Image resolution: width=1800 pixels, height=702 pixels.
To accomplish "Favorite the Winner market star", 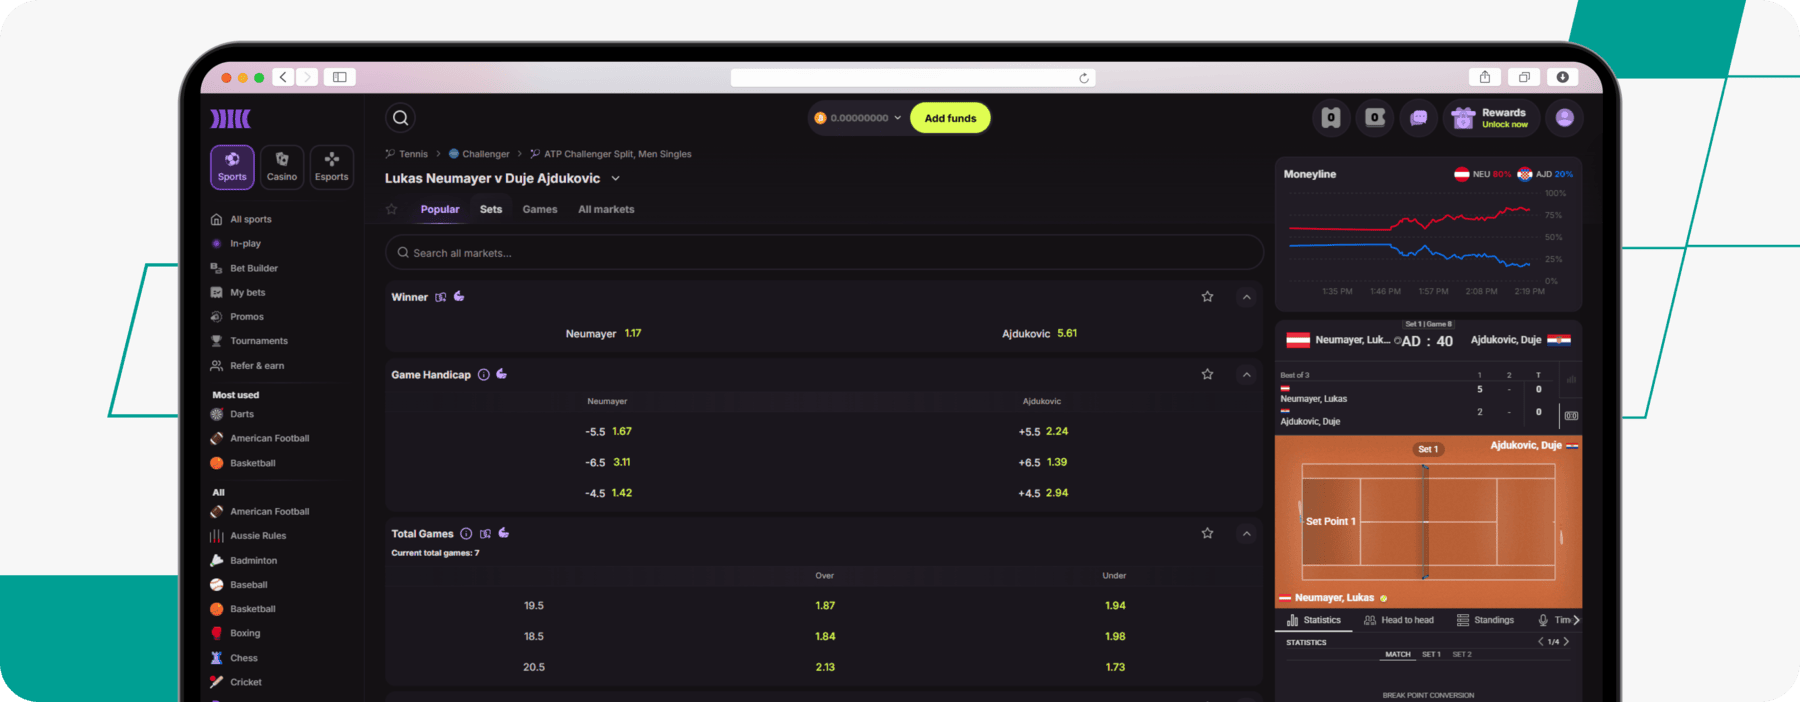I will click(x=1207, y=297).
